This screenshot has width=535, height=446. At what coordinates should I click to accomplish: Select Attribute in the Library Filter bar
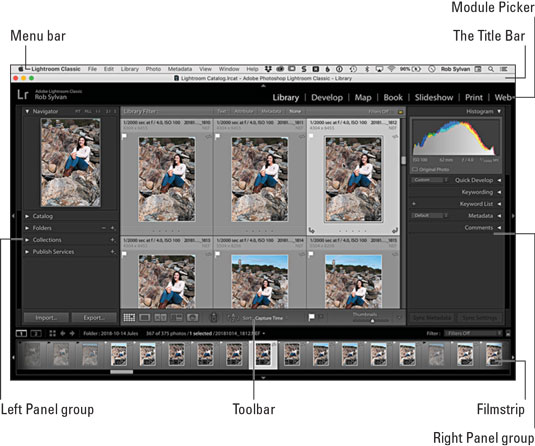coord(244,111)
